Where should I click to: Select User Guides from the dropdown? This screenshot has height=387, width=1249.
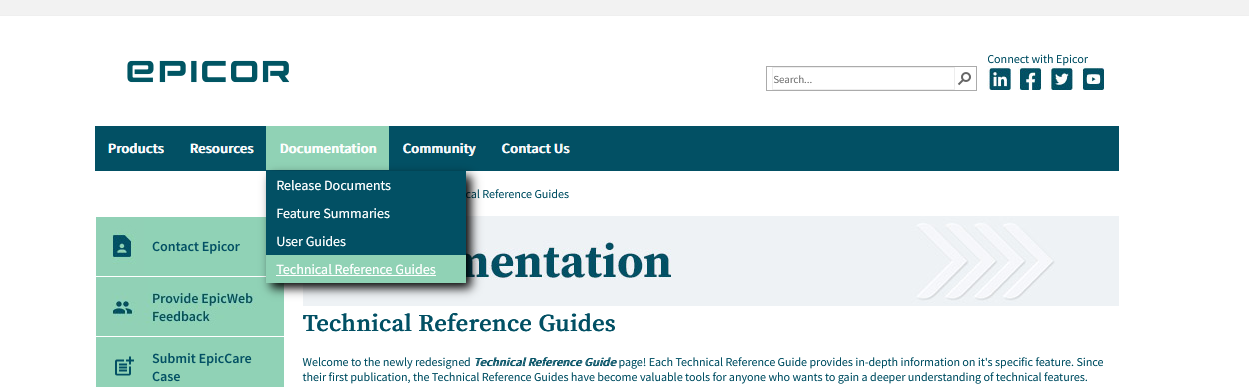[x=366, y=241]
